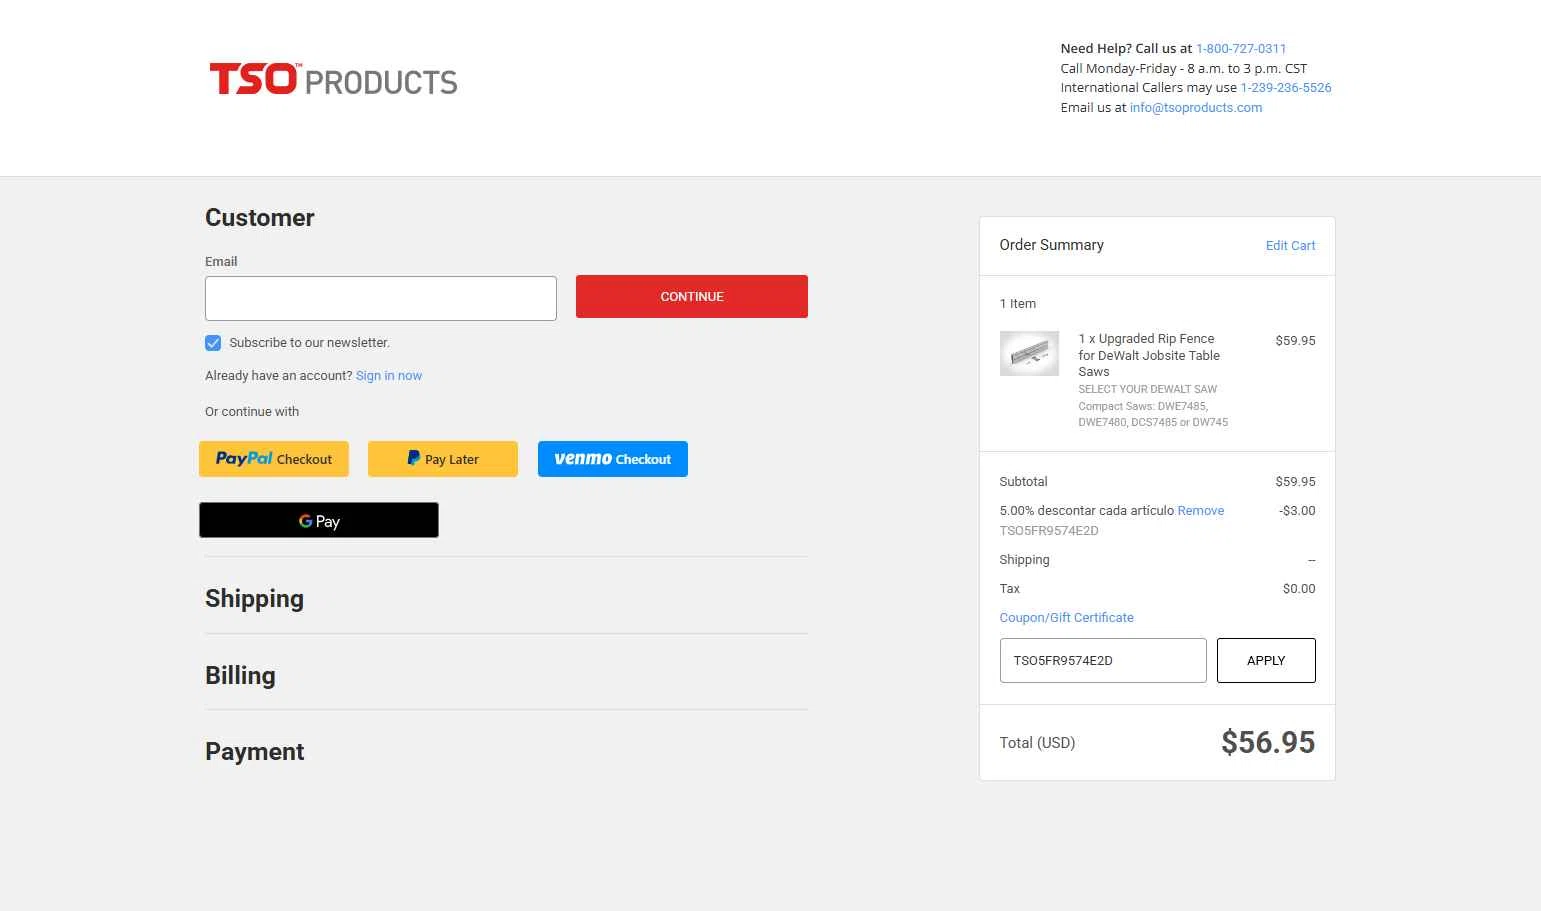Click the Payment section heading

coord(254,751)
